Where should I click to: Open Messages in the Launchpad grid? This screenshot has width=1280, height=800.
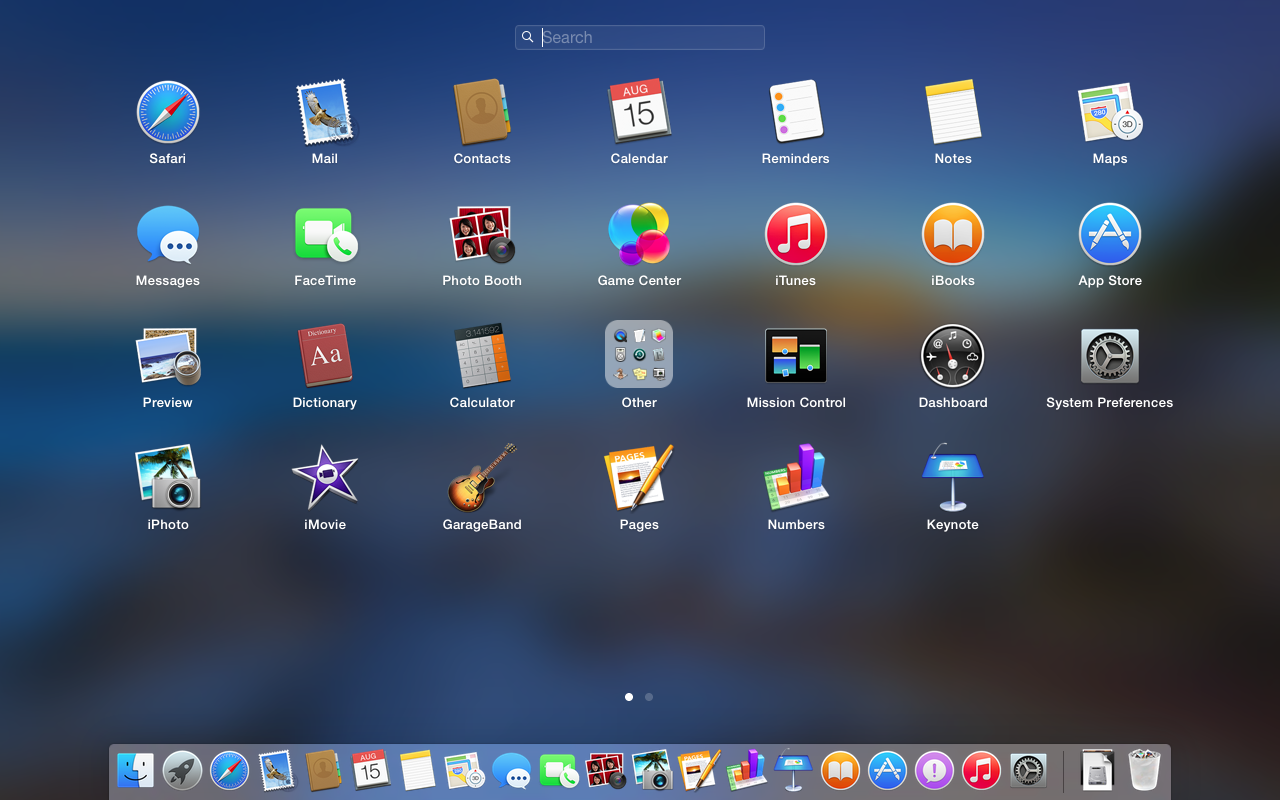point(168,234)
